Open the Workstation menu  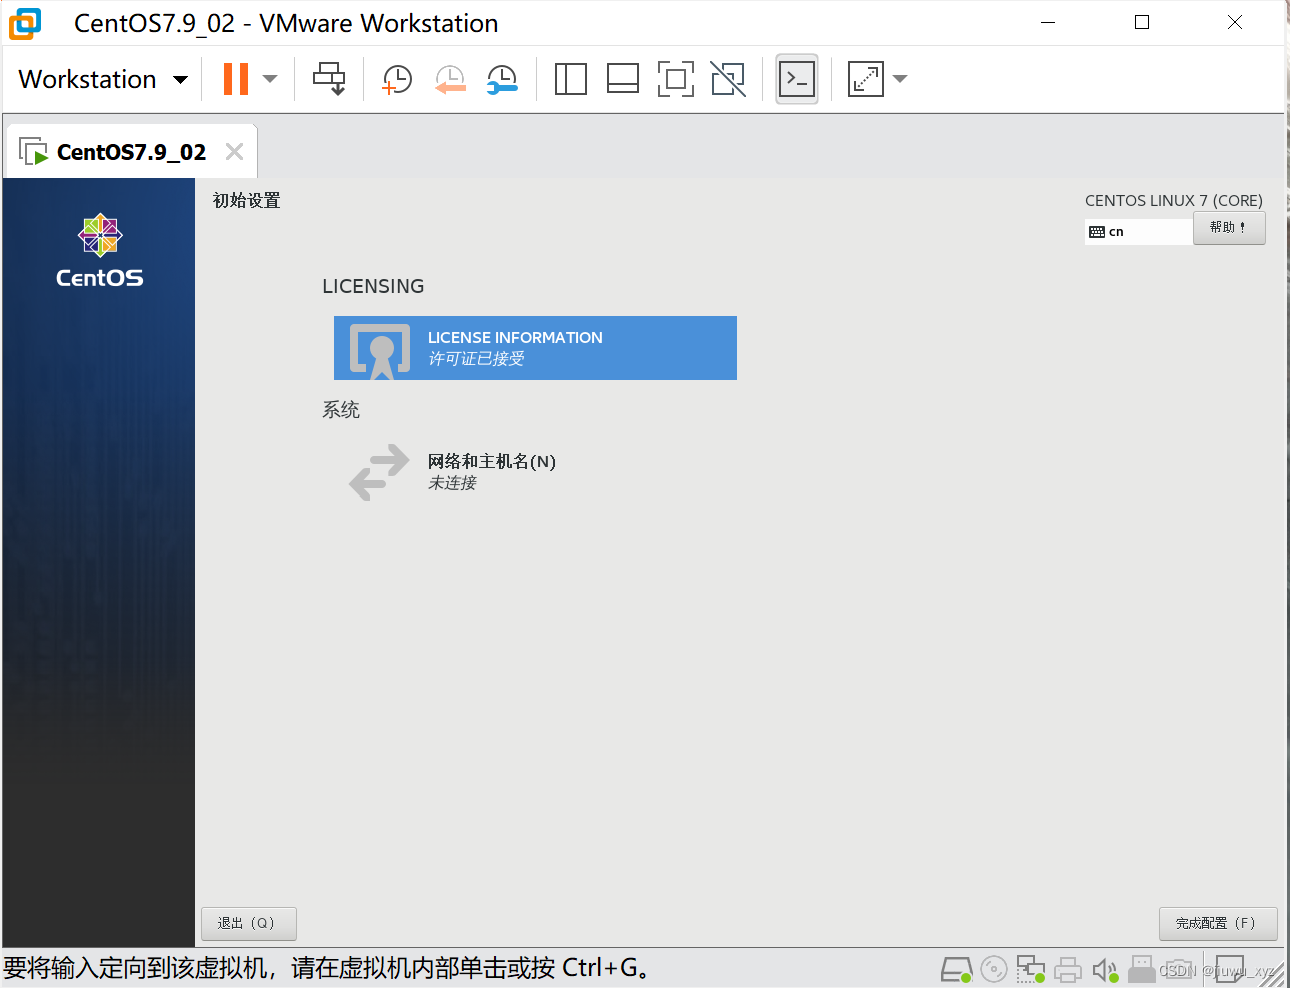[x=103, y=79]
